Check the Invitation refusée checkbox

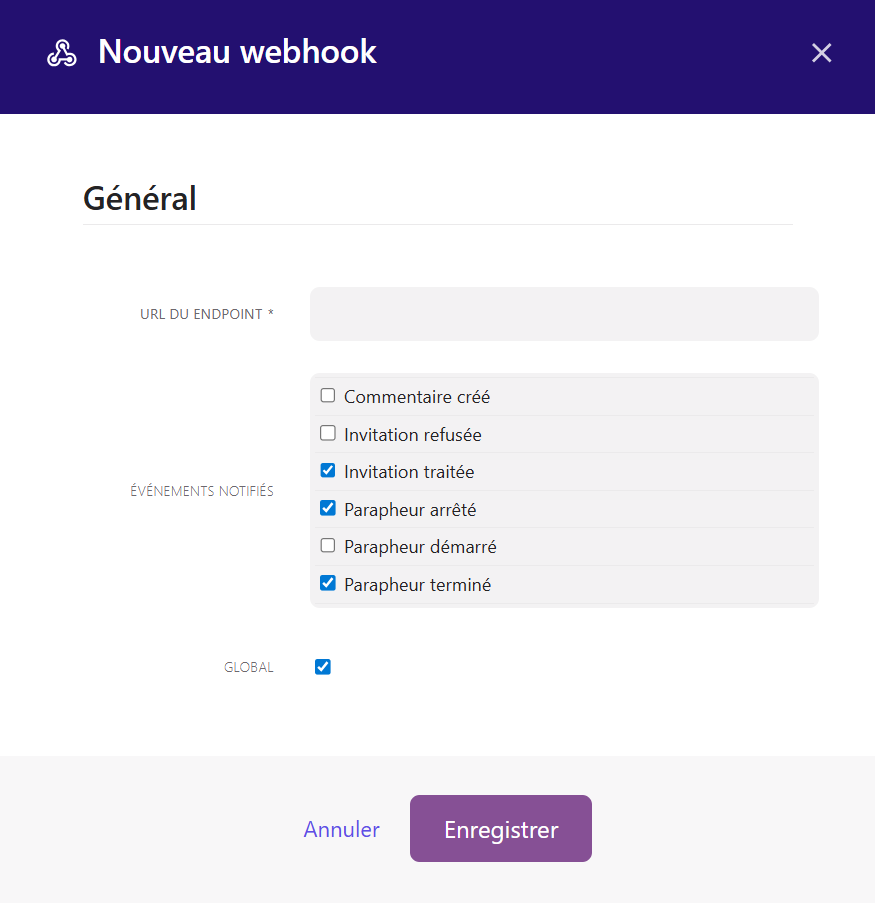point(328,434)
